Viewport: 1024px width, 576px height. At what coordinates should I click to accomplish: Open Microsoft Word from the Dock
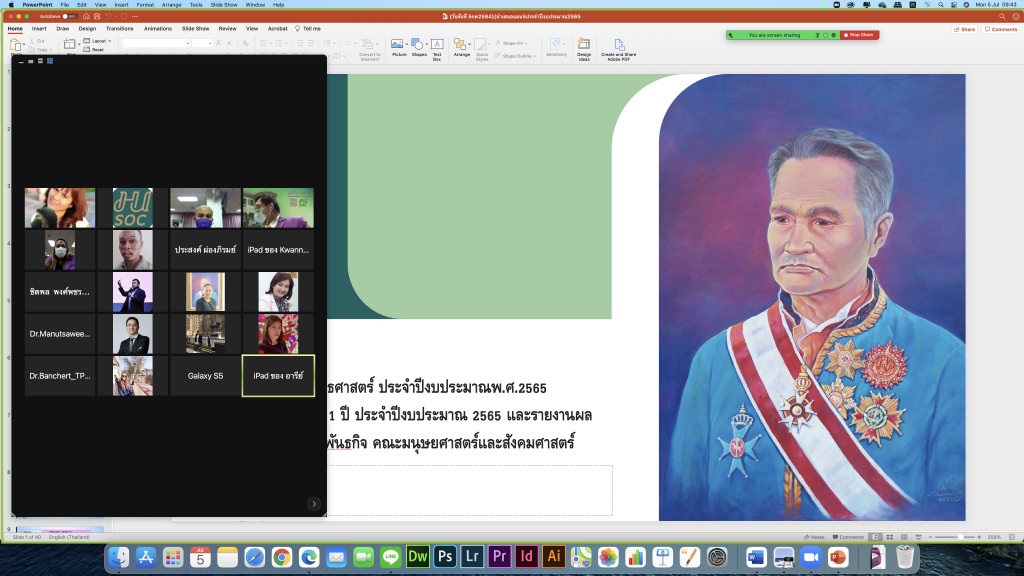pyautogui.click(x=756, y=557)
